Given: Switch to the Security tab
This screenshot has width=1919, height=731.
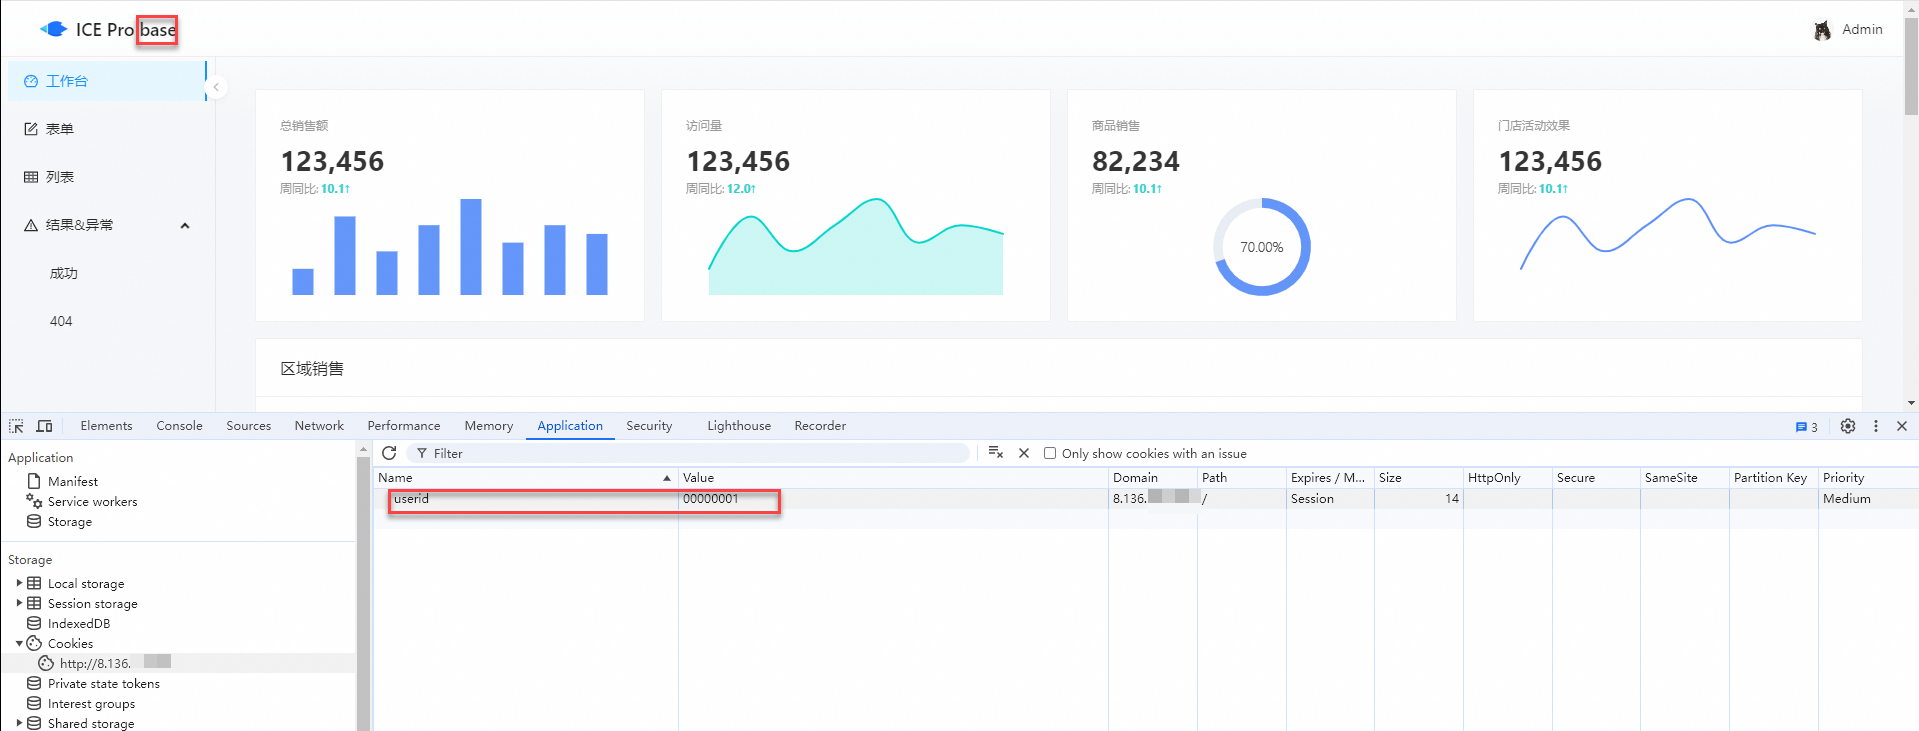Looking at the screenshot, I should [x=649, y=426].
